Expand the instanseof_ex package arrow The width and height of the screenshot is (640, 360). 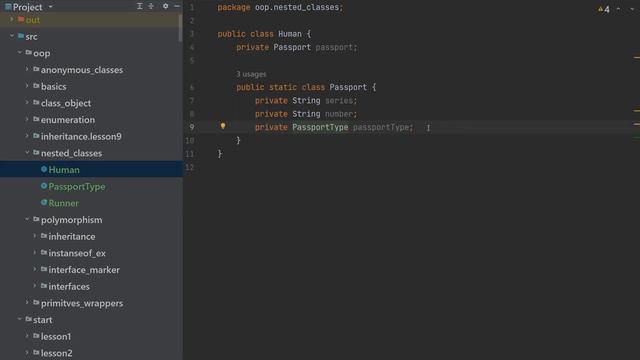(35, 253)
